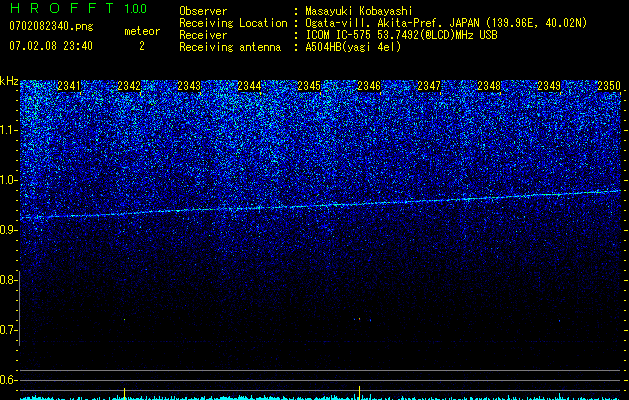Click time marker 2346
This screenshot has height=400, width=629.
point(369,86)
